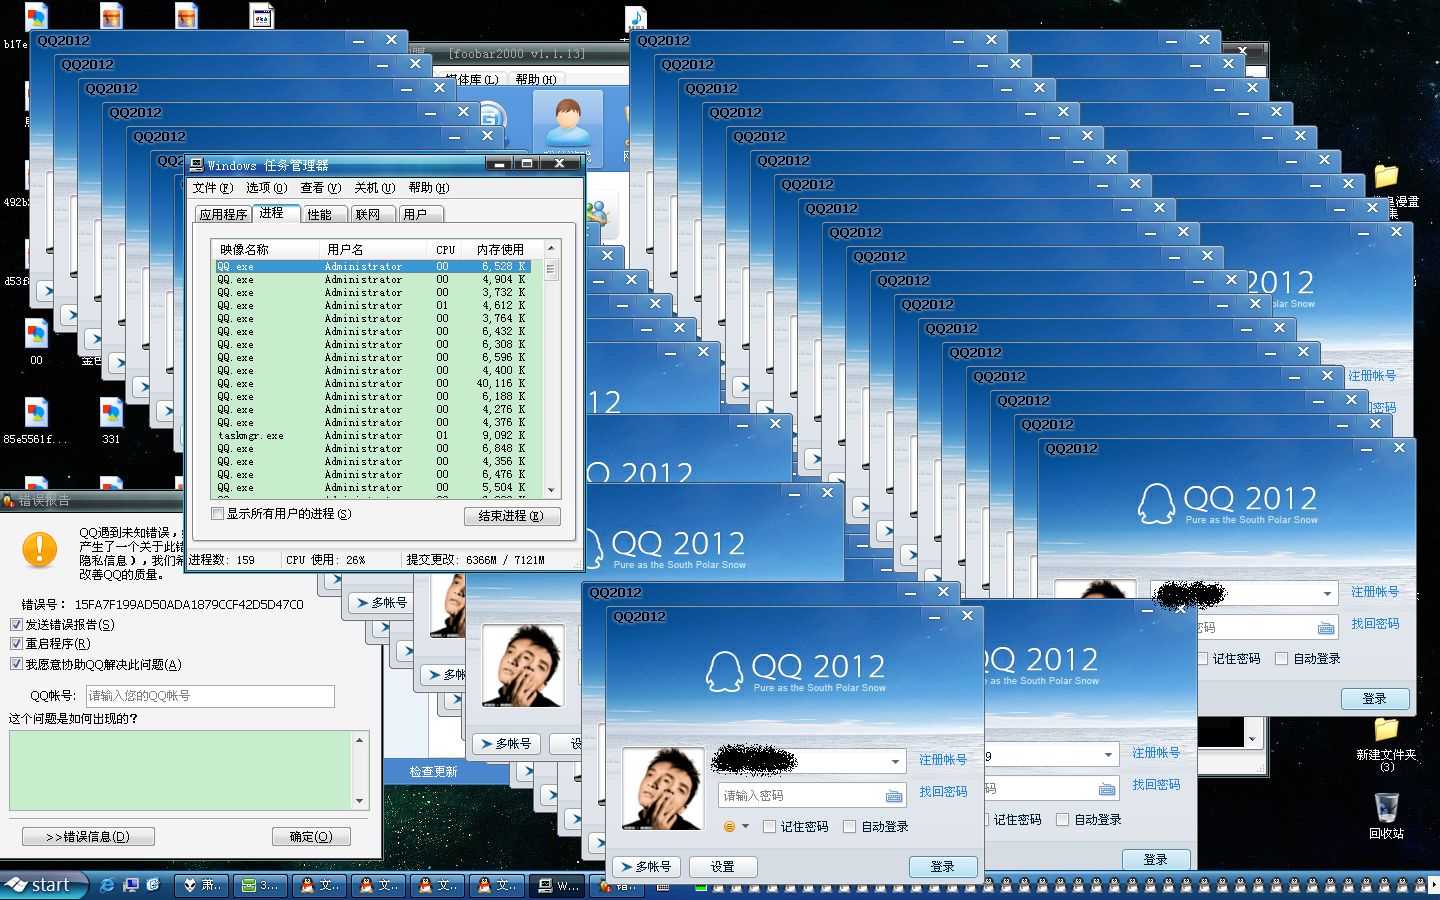This screenshot has height=900, width=1440.
Task: Click 设置 button in front QQ window
Action: pyautogui.click(x=723, y=867)
